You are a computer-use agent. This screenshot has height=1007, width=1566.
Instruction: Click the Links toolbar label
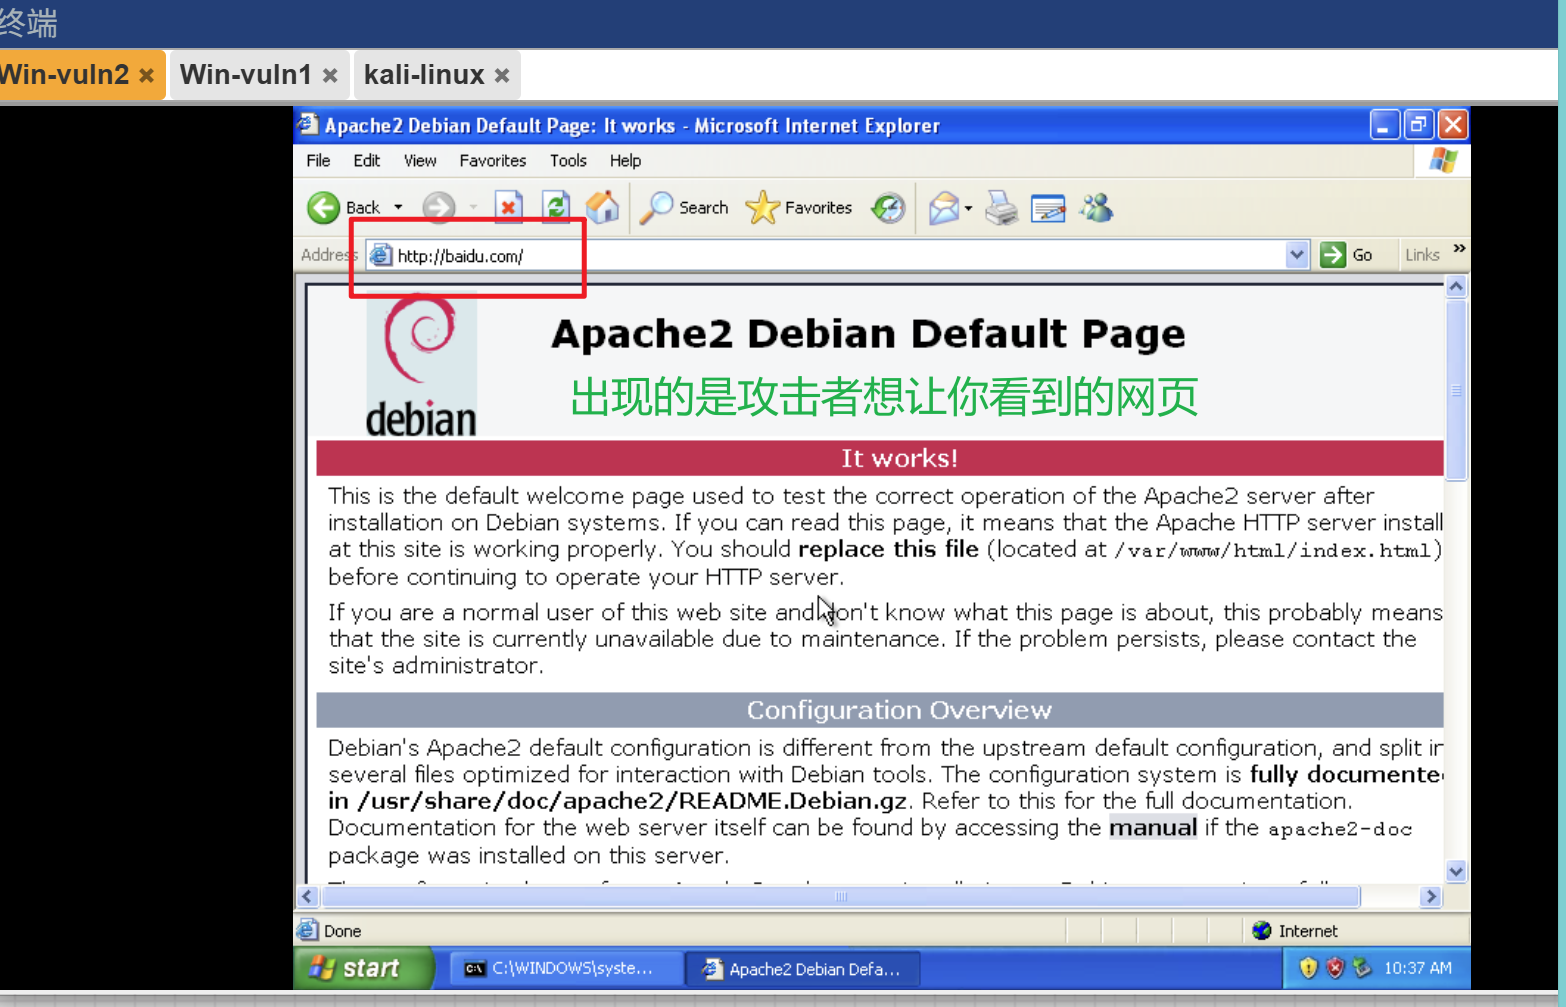pyautogui.click(x=1422, y=255)
